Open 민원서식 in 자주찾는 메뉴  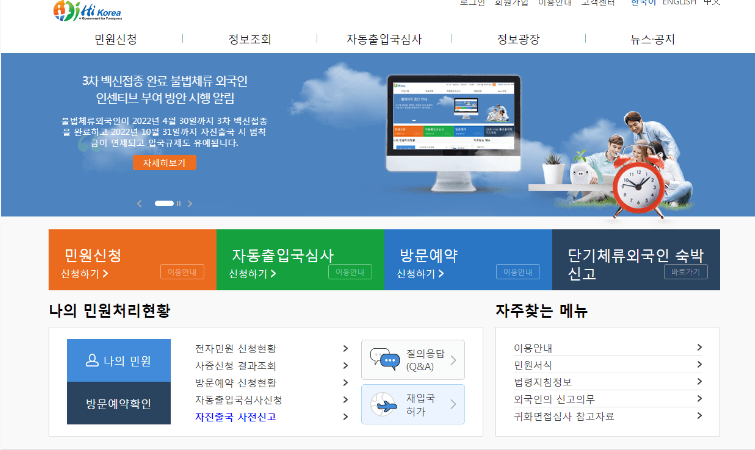533,365
